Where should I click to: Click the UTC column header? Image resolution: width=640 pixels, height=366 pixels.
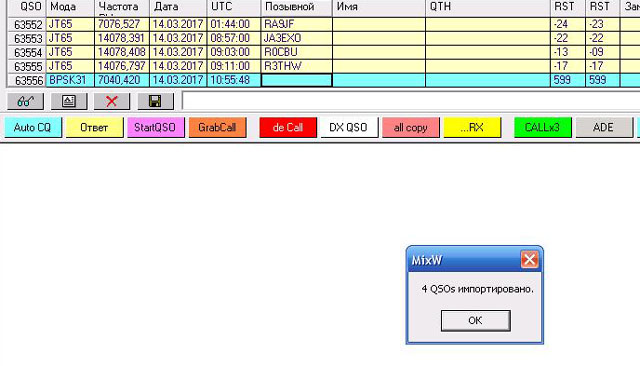click(x=234, y=7)
